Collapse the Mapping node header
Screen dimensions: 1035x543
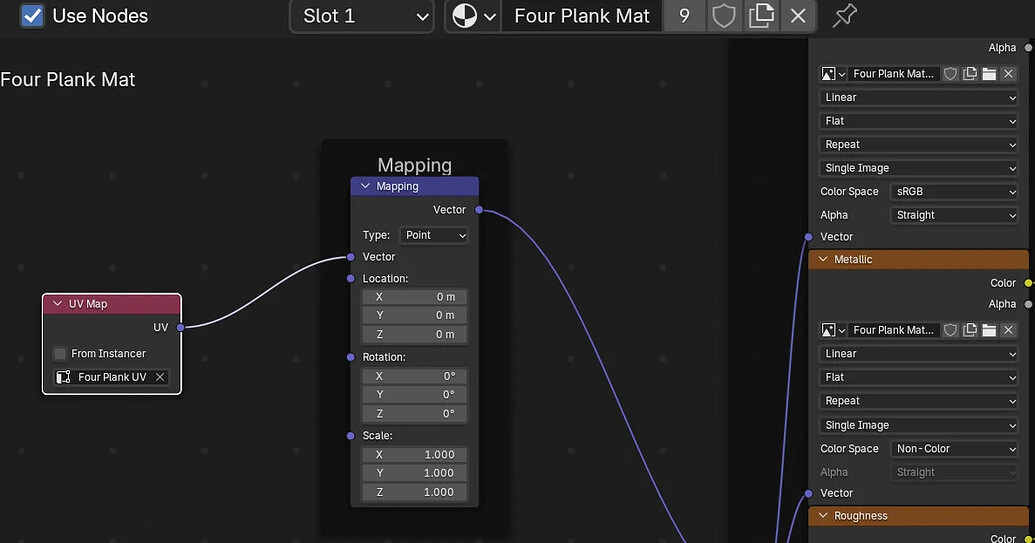(365, 187)
